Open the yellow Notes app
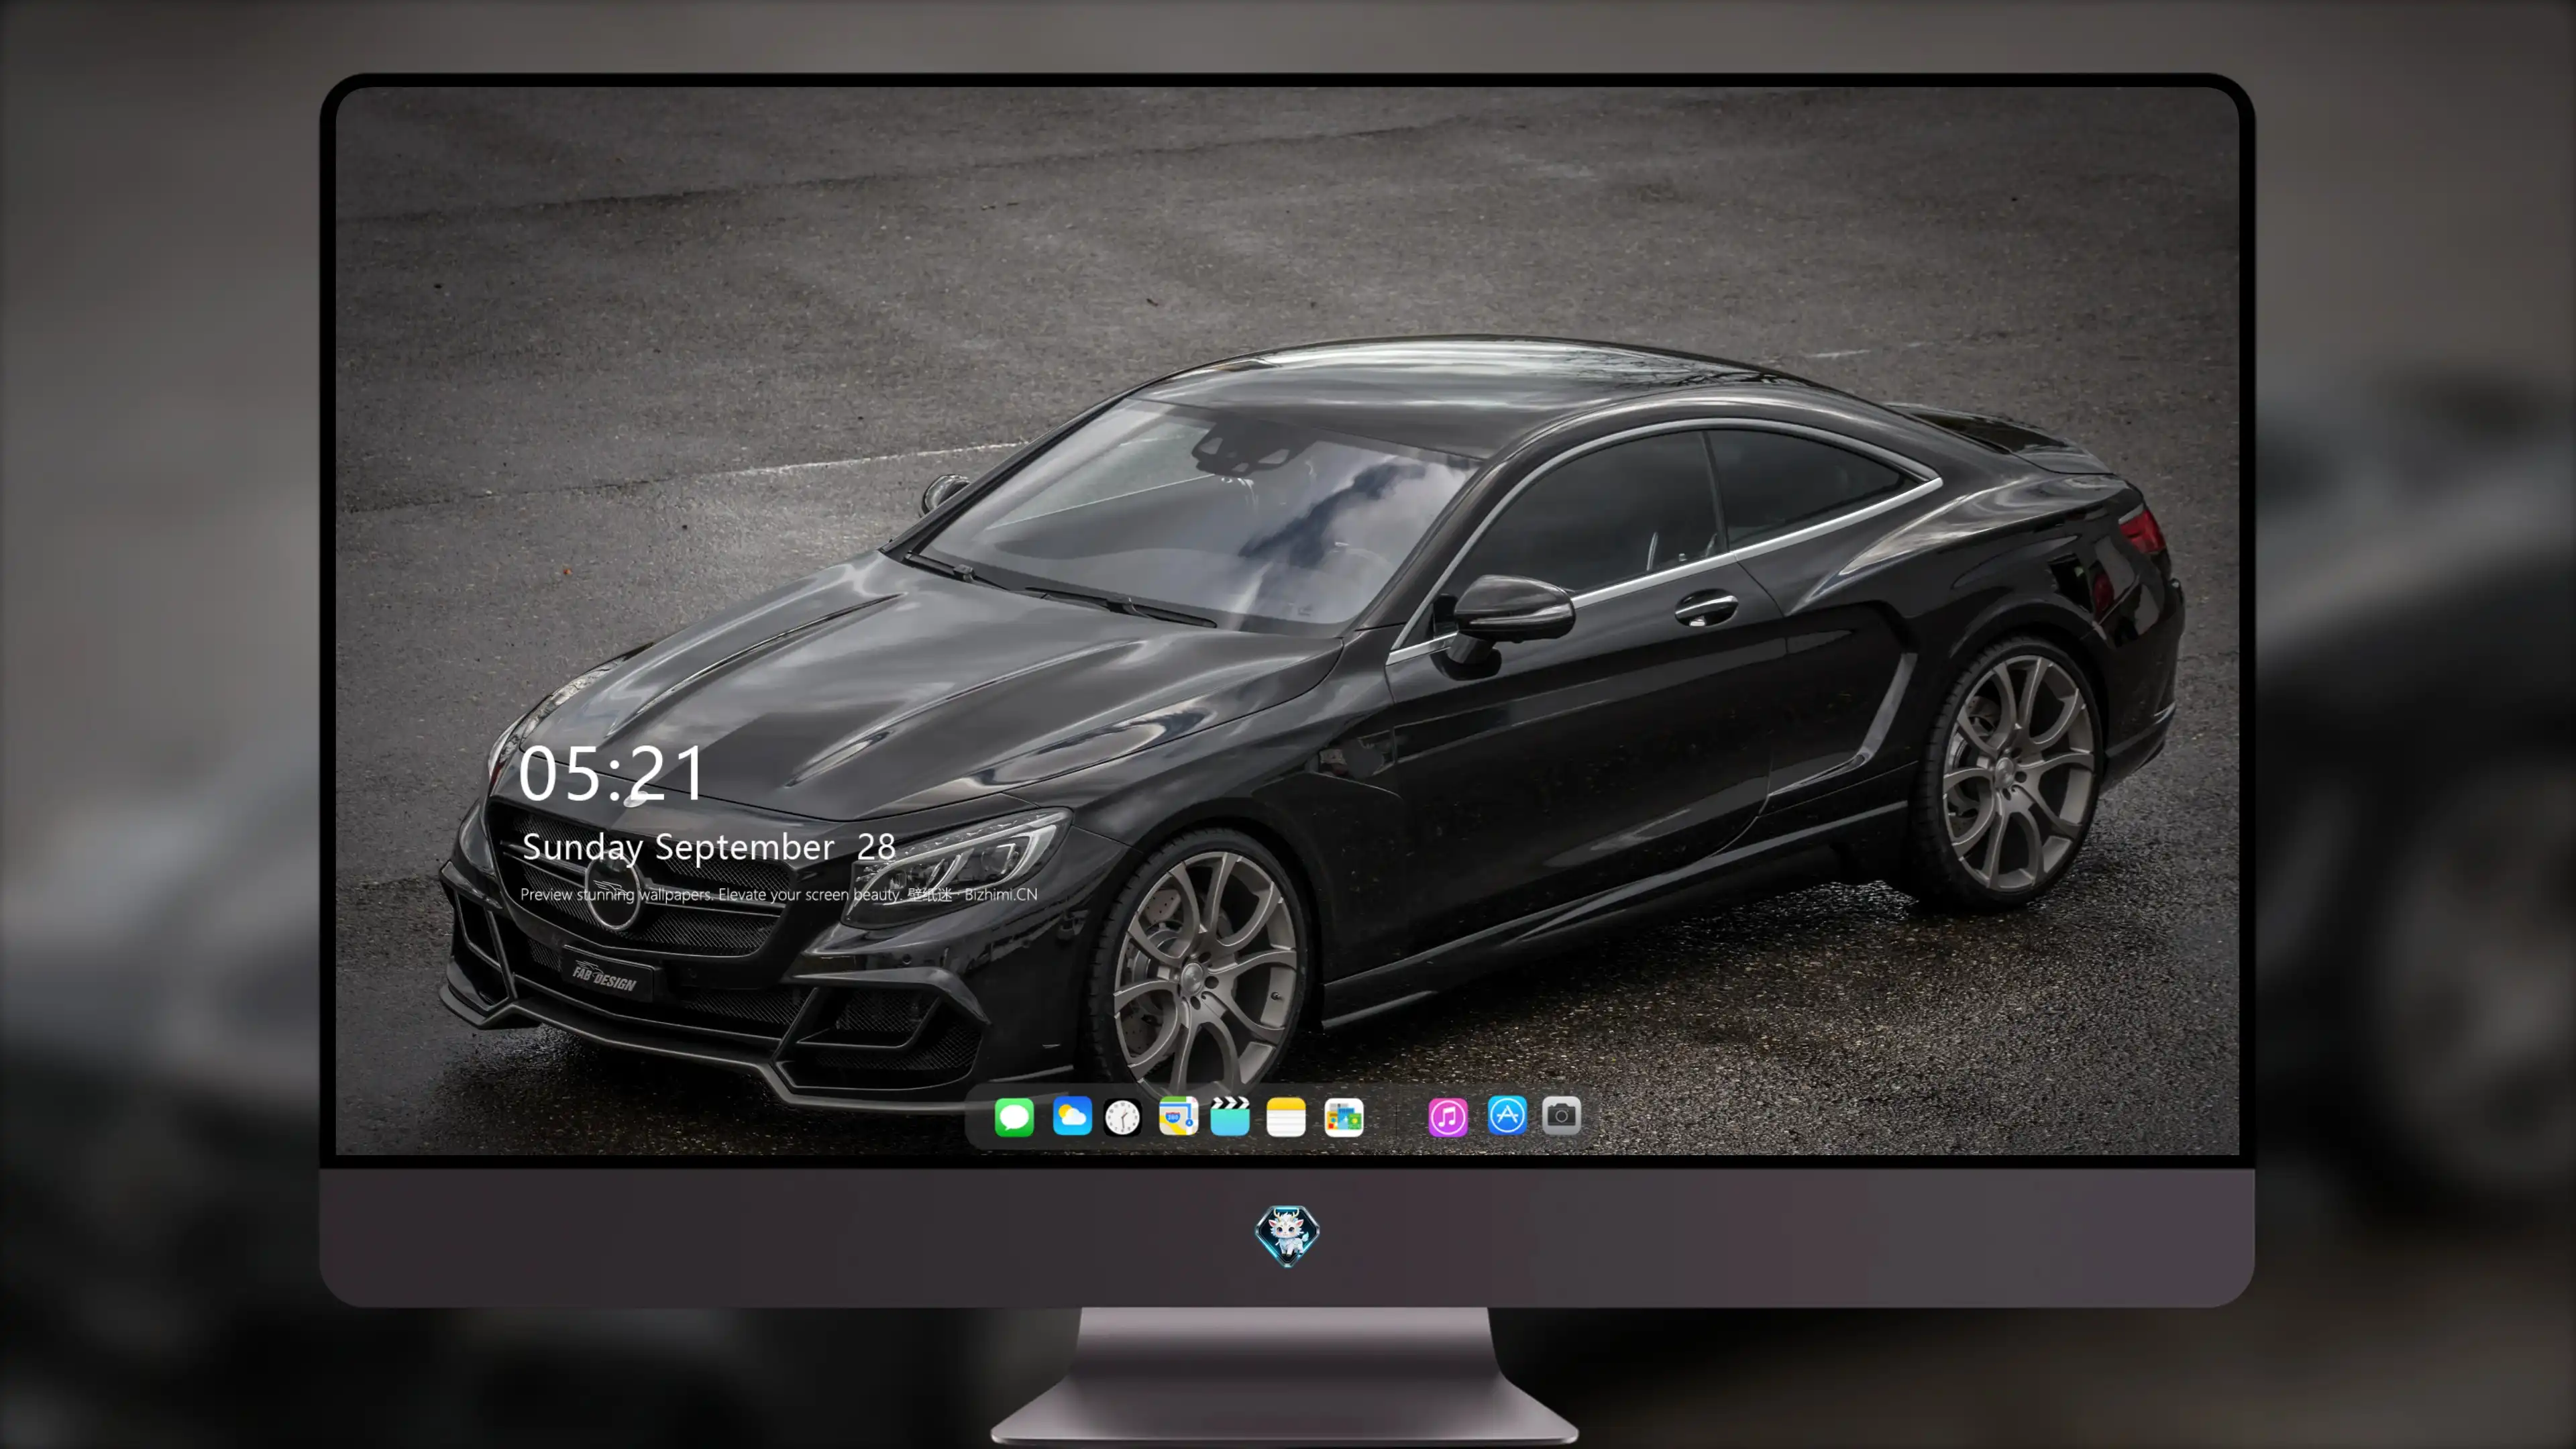Image resolution: width=2576 pixels, height=1449 pixels. pyautogui.click(x=1286, y=1117)
